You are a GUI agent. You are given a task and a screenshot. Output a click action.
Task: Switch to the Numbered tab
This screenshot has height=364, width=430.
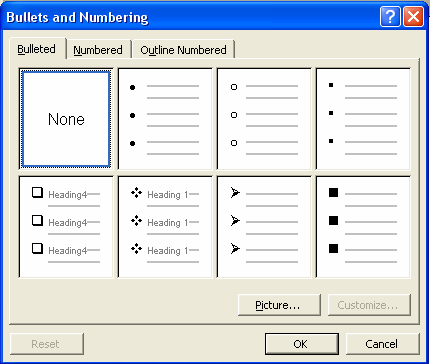pyautogui.click(x=98, y=50)
